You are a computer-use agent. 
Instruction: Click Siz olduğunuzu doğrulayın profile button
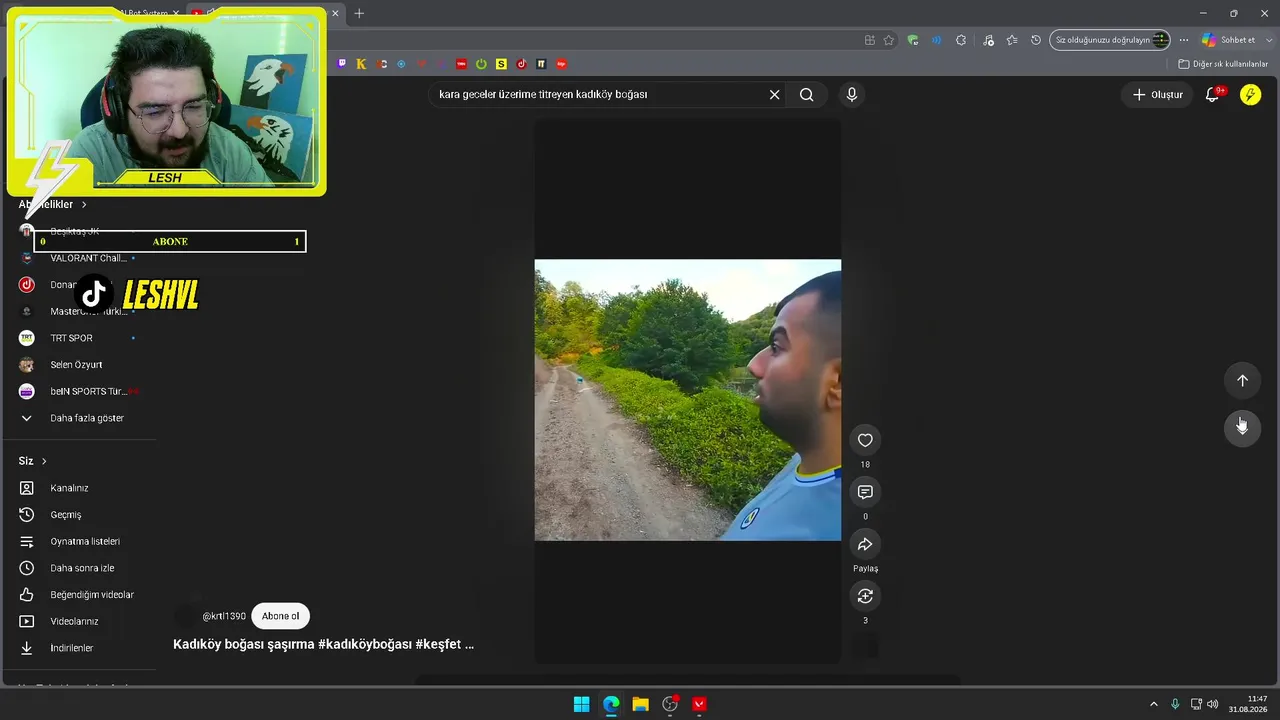pyautogui.click(x=1110, y=40)
